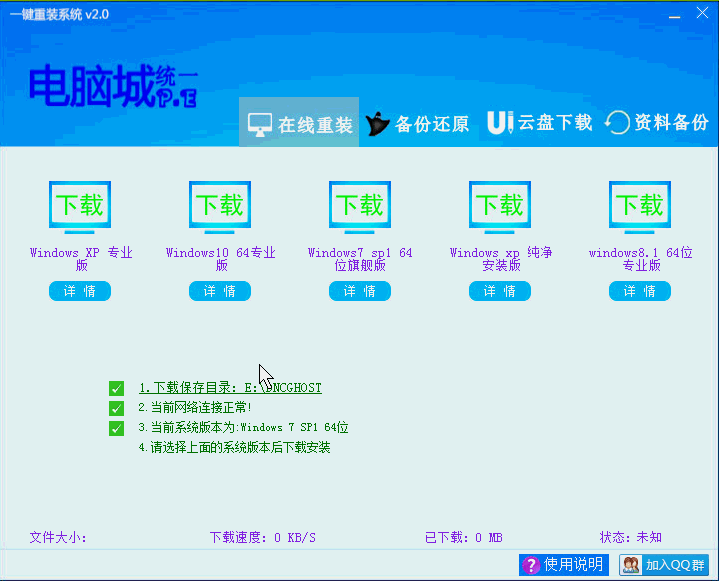Open the 在线重装 tab

coord(299,123)
